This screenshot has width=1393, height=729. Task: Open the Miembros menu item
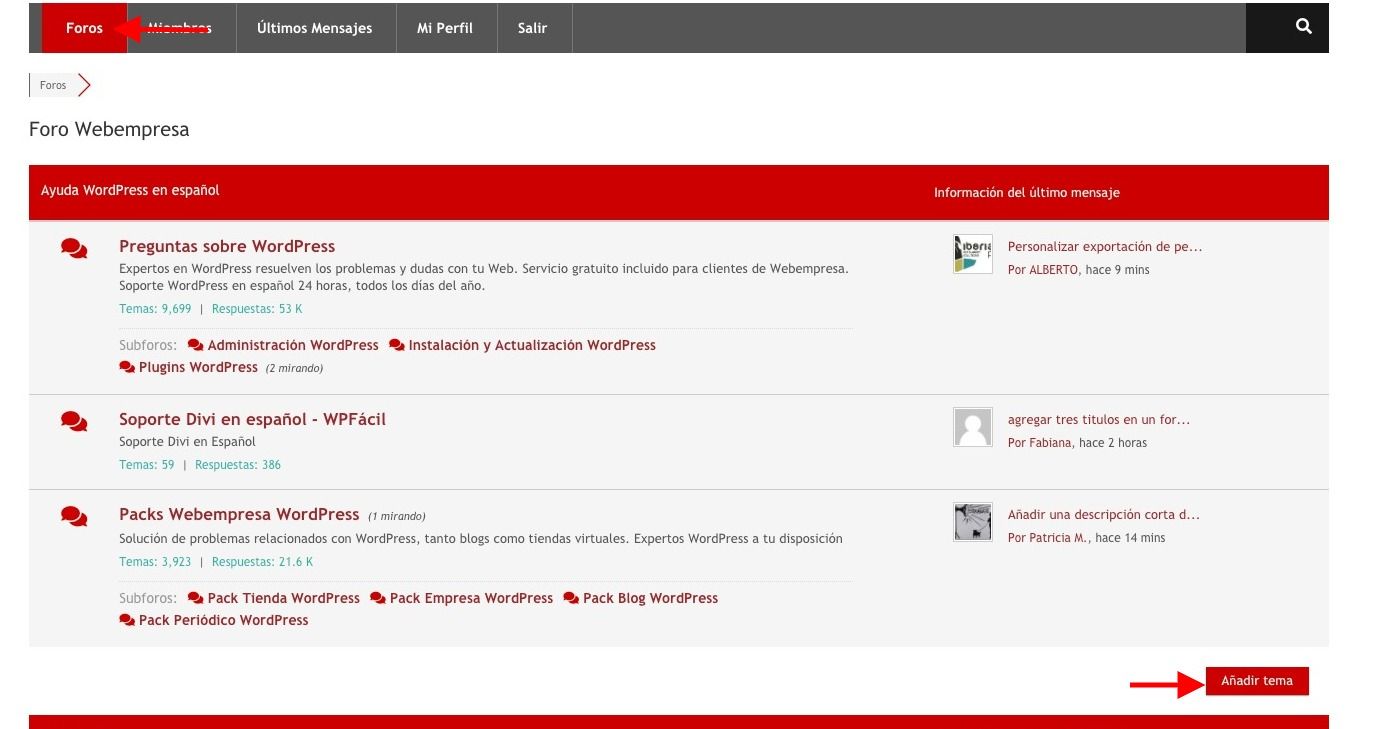180,28
